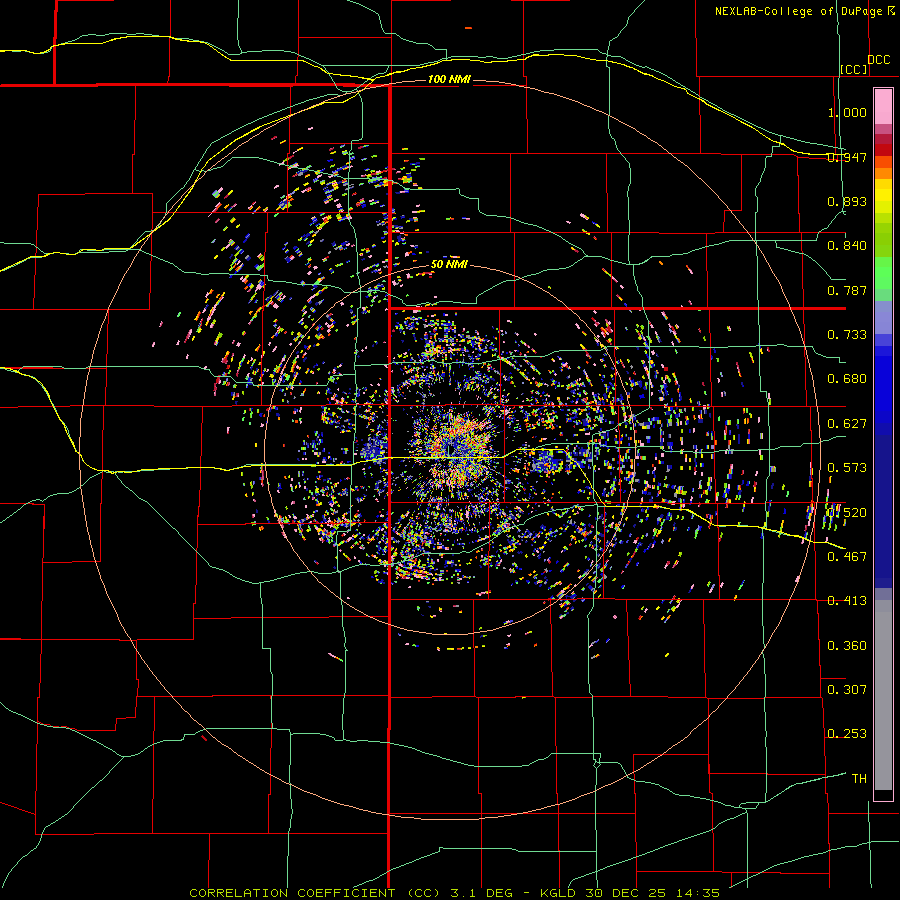
Task: Click the Correlation Coefficient caption at bottom
Action: 454,893
